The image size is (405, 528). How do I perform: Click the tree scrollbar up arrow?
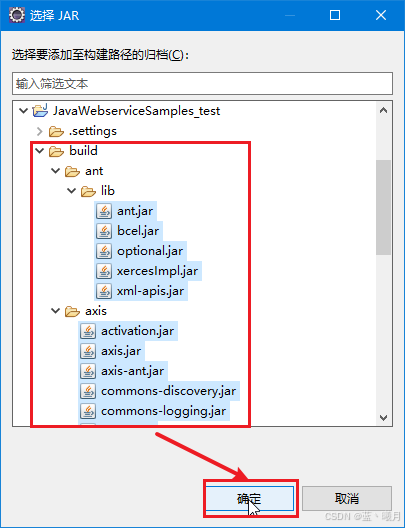[383, 110]
